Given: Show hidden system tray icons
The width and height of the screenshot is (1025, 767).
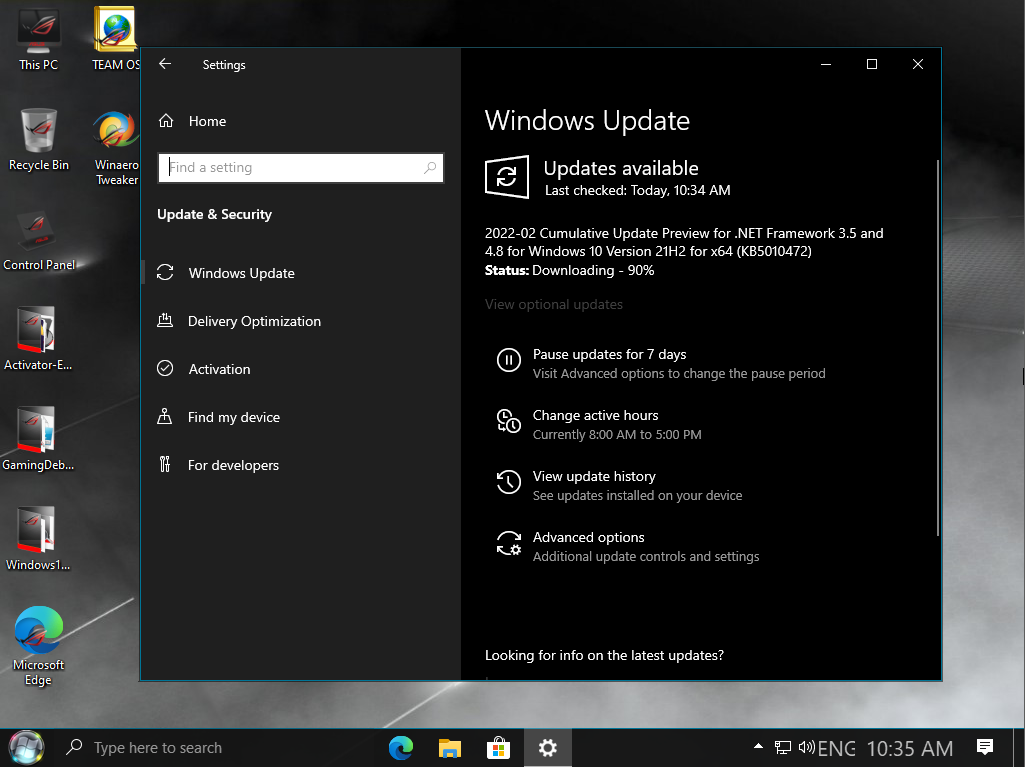Looking at the screenshot, I should pos(758,746).
